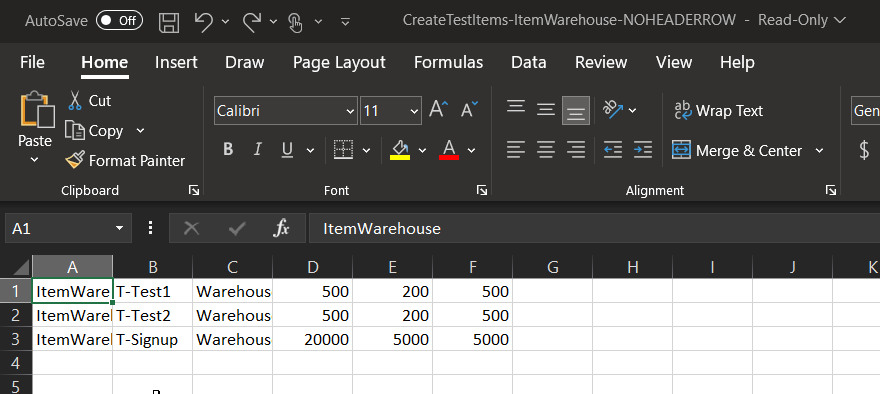Click the Middle Align icon
Screen dimensions: 880x394
click(546, 109)
